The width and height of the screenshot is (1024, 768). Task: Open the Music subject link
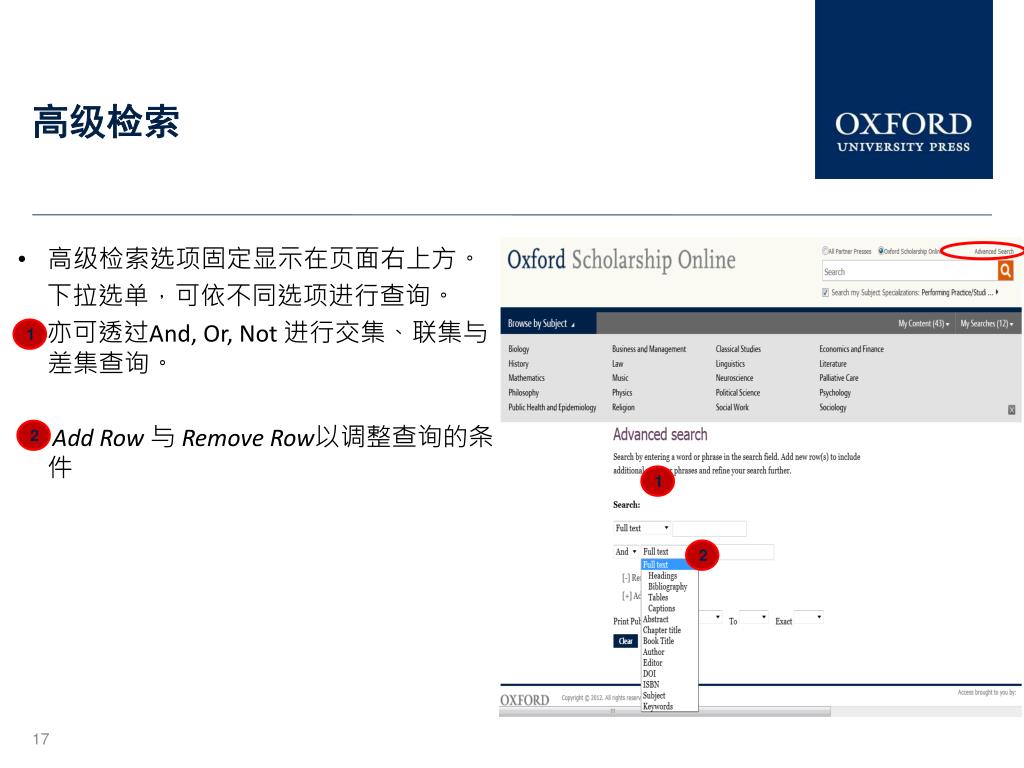(x=620, y=378)
